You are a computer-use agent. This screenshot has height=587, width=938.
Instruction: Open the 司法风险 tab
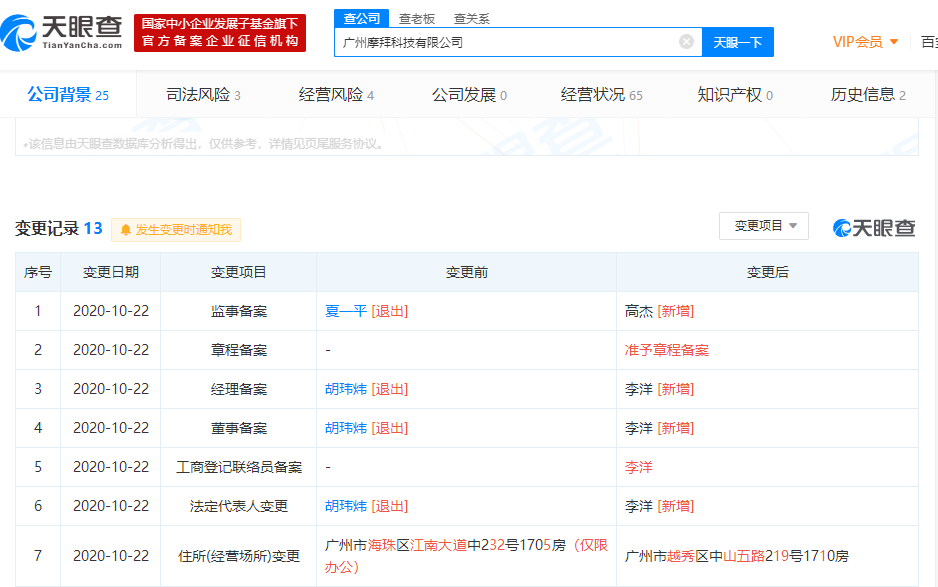click(x=203, y=95)
